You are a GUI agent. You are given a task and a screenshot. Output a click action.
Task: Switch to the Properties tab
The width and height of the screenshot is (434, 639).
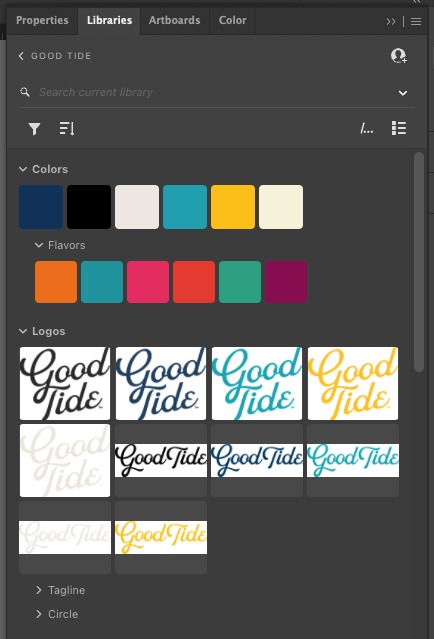(42, 20)
